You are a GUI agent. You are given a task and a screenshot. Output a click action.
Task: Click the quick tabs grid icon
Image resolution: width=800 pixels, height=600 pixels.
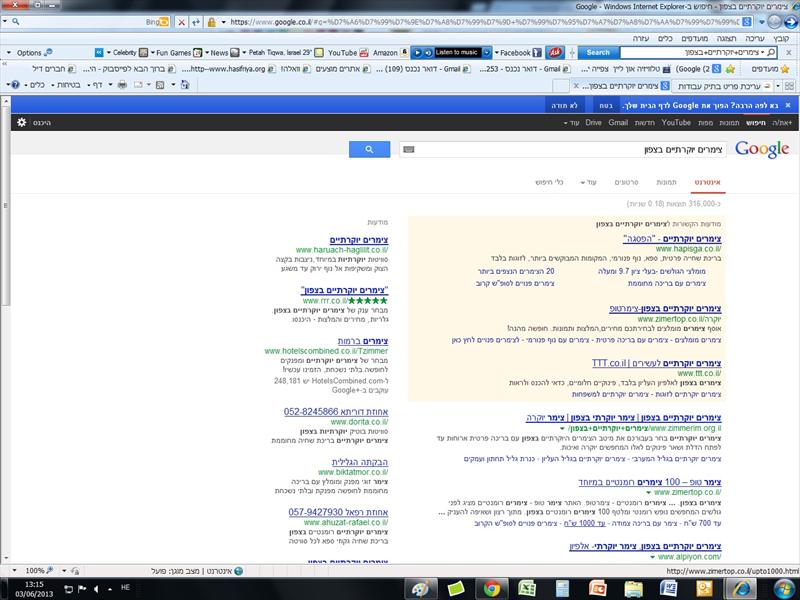pyautogui.click(x=789, y=86)
